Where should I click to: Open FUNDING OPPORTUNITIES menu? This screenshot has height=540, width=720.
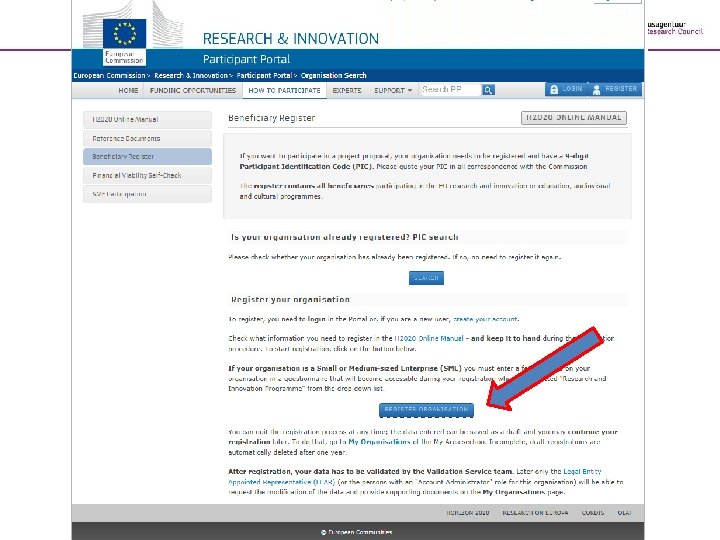click(193, 90)
